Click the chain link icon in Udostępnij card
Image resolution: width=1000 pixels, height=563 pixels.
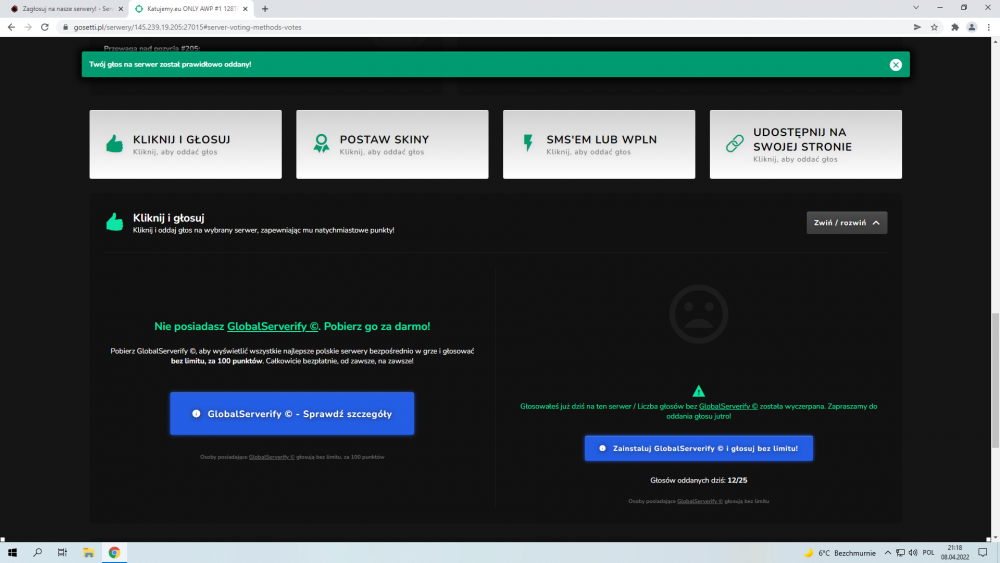coord(735,143)
